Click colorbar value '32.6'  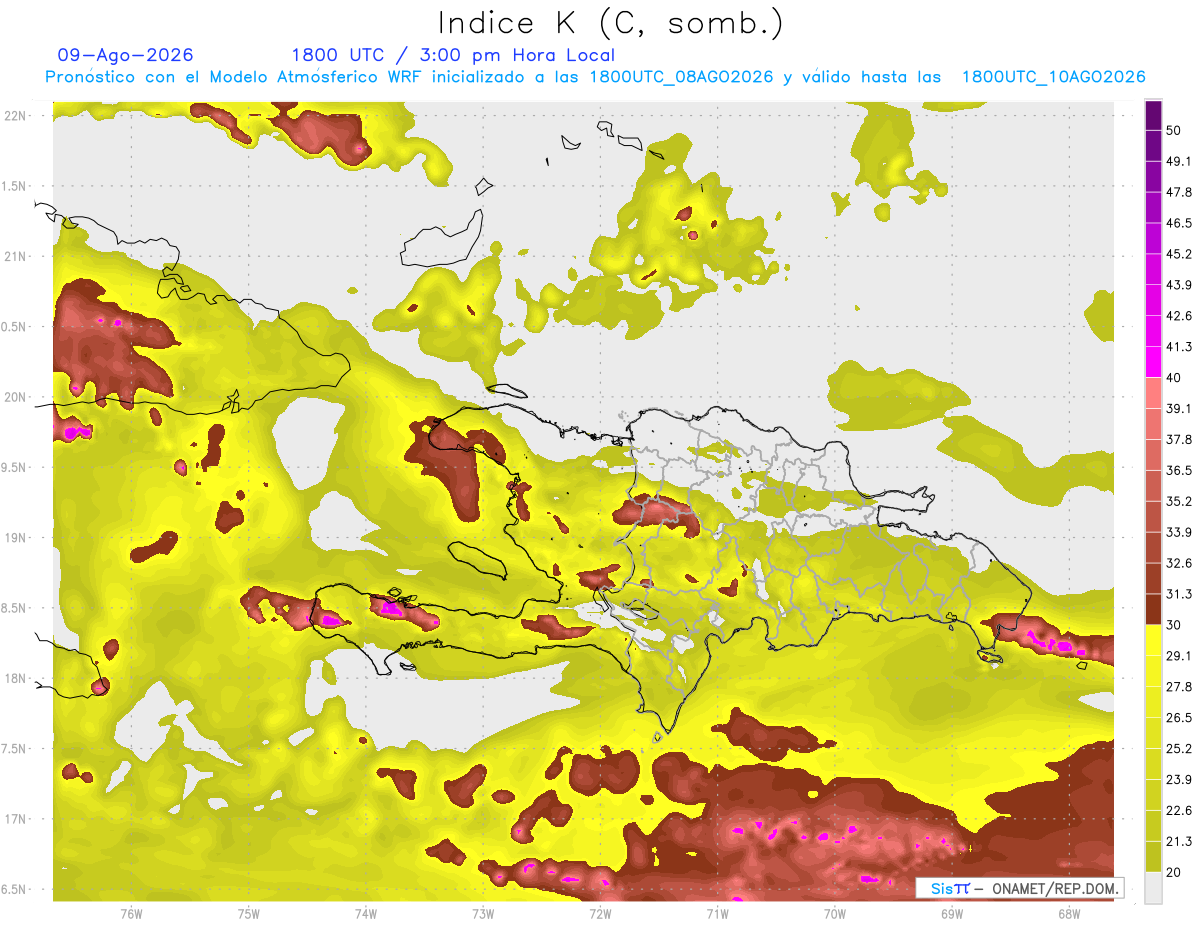[x=1179, y=563]
